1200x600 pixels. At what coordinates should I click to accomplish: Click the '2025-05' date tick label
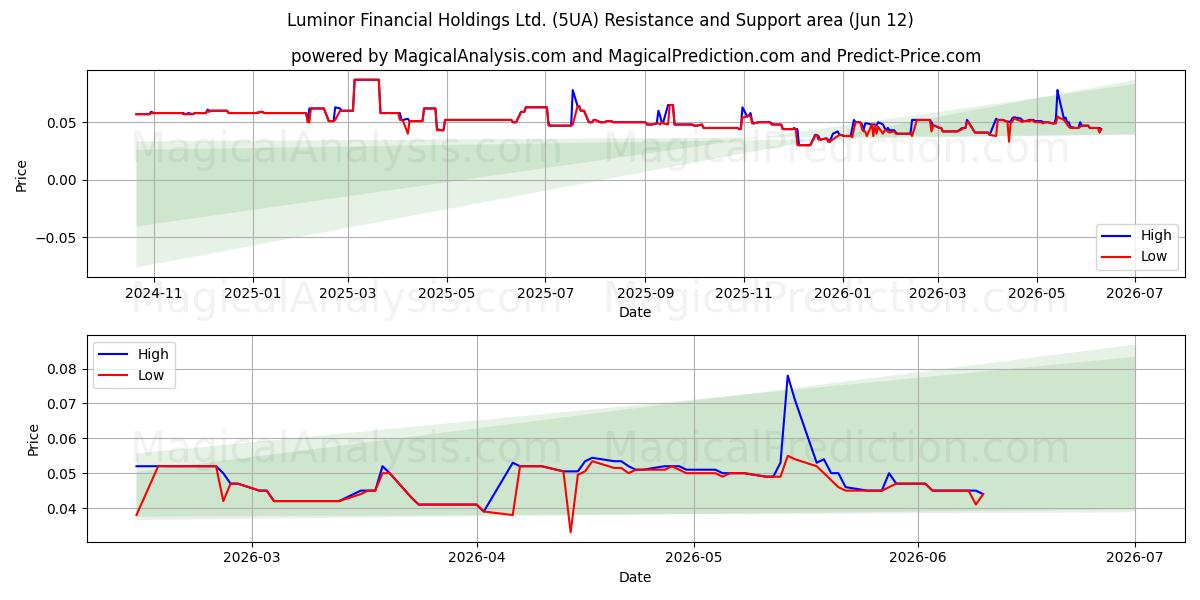coord(446,293)
